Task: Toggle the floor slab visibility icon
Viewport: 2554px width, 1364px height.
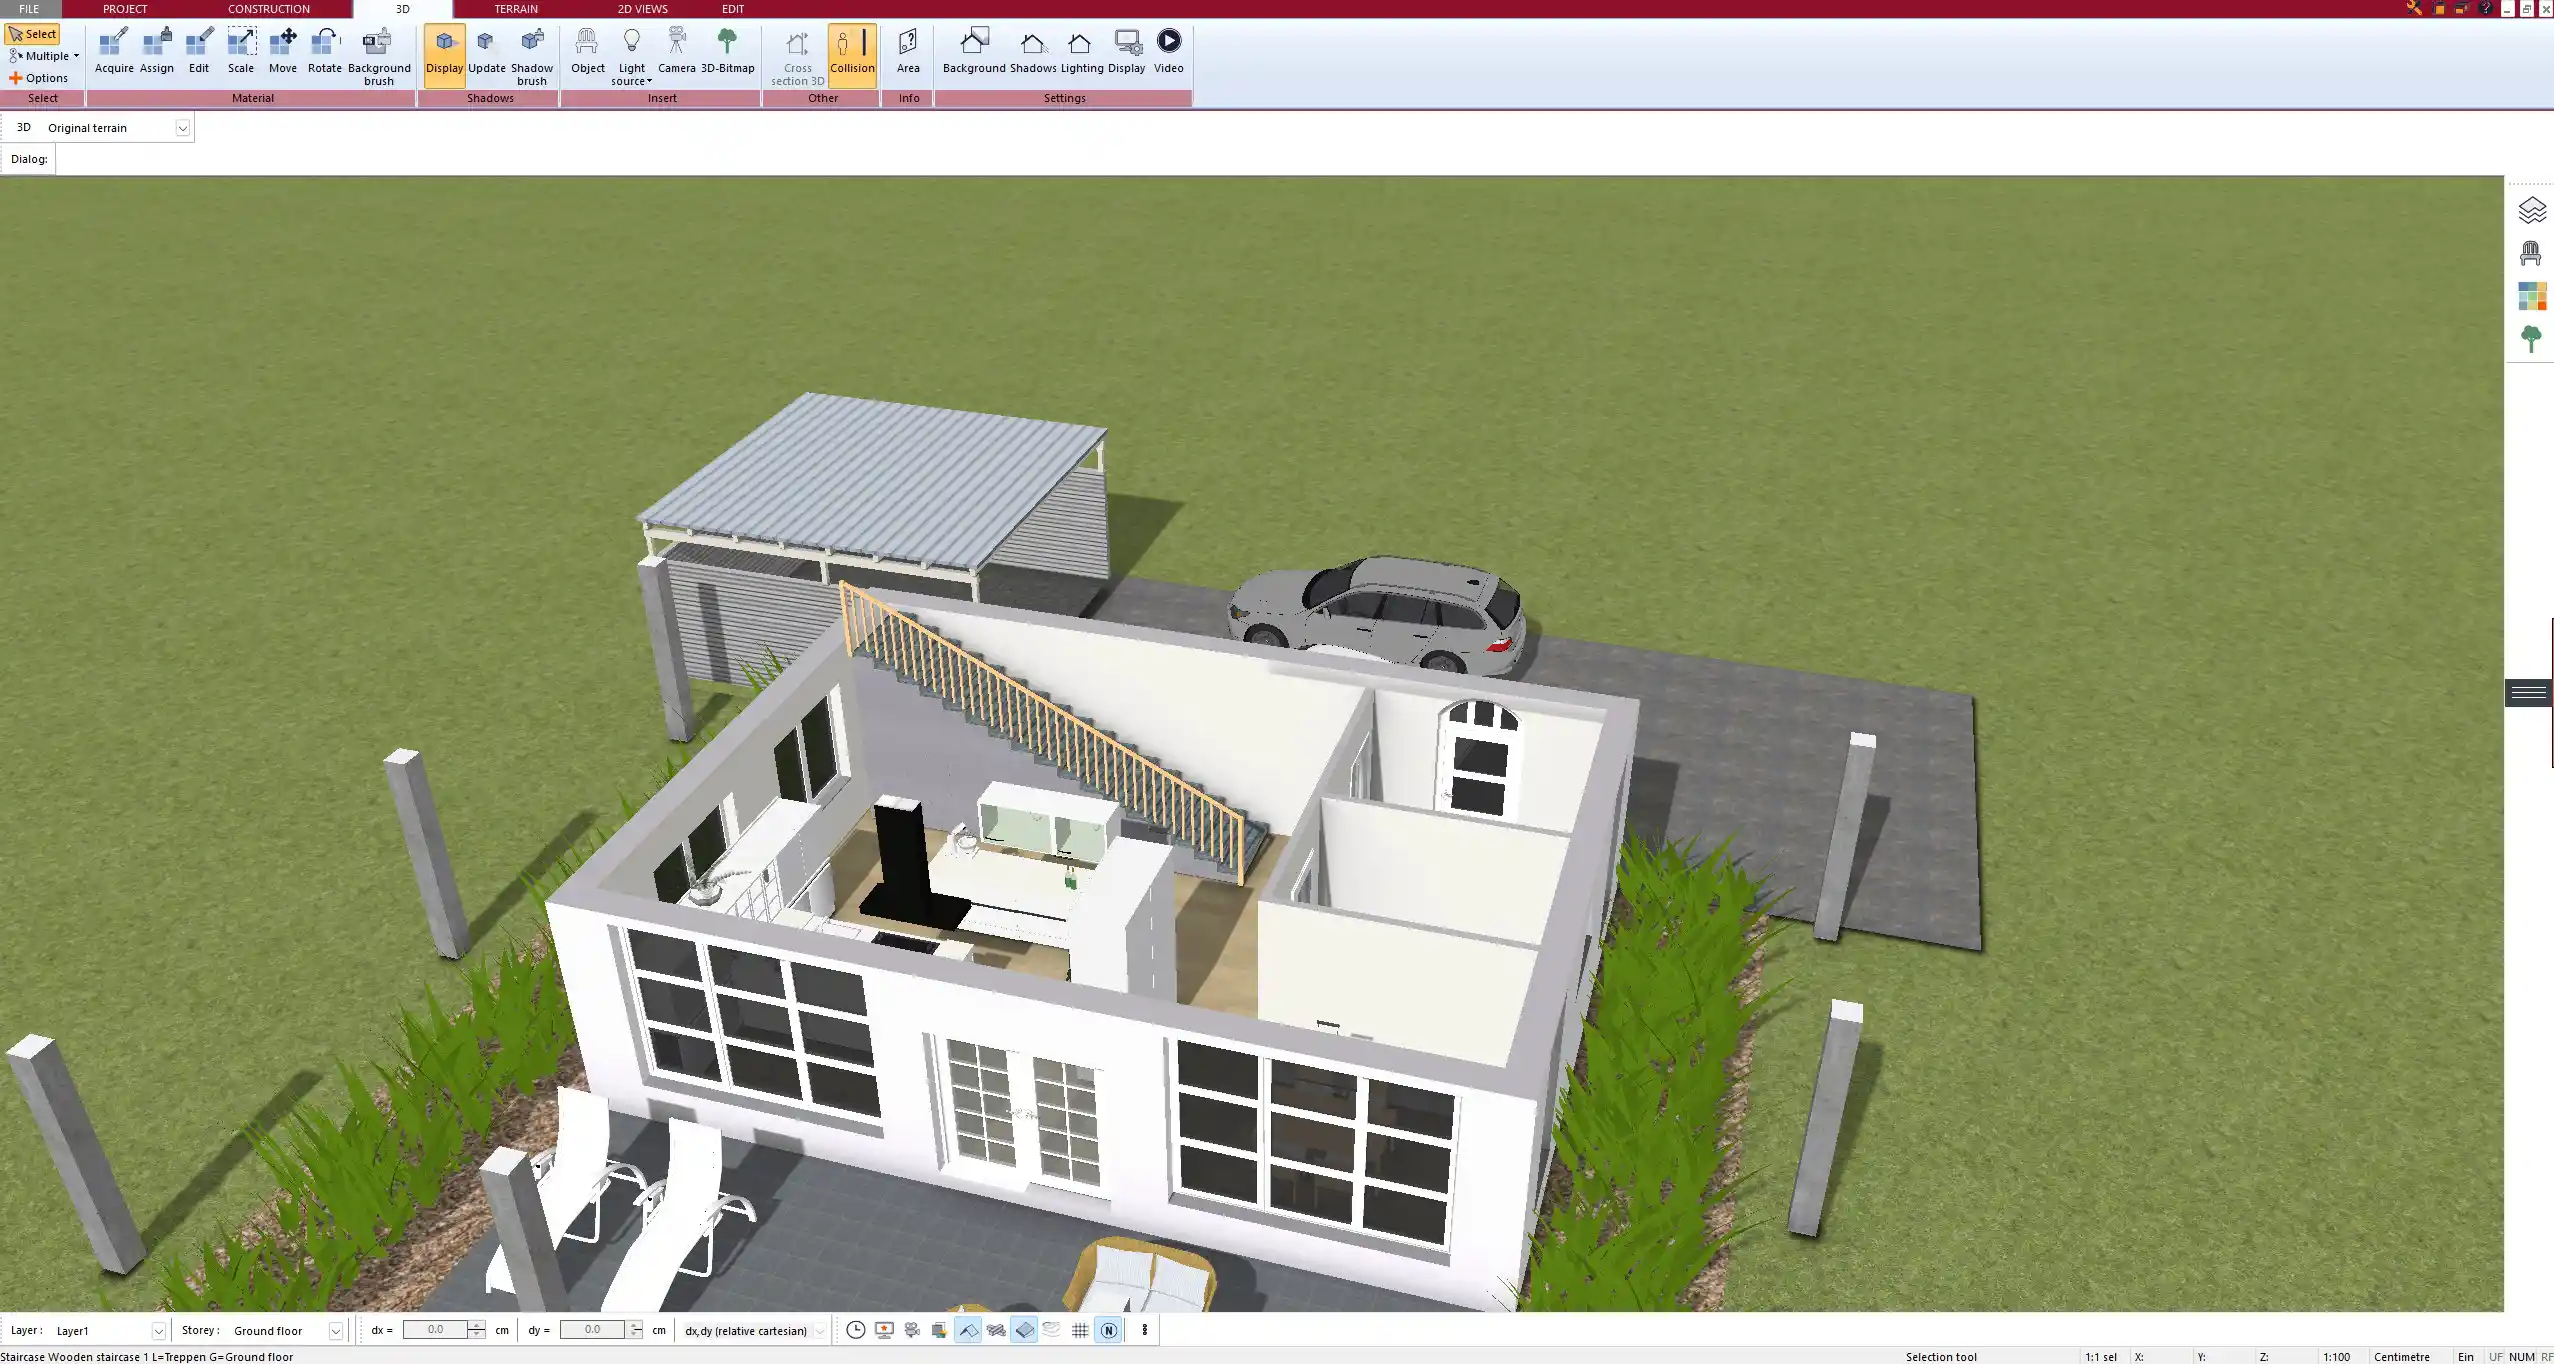Action: [x=1024, y=1330]
